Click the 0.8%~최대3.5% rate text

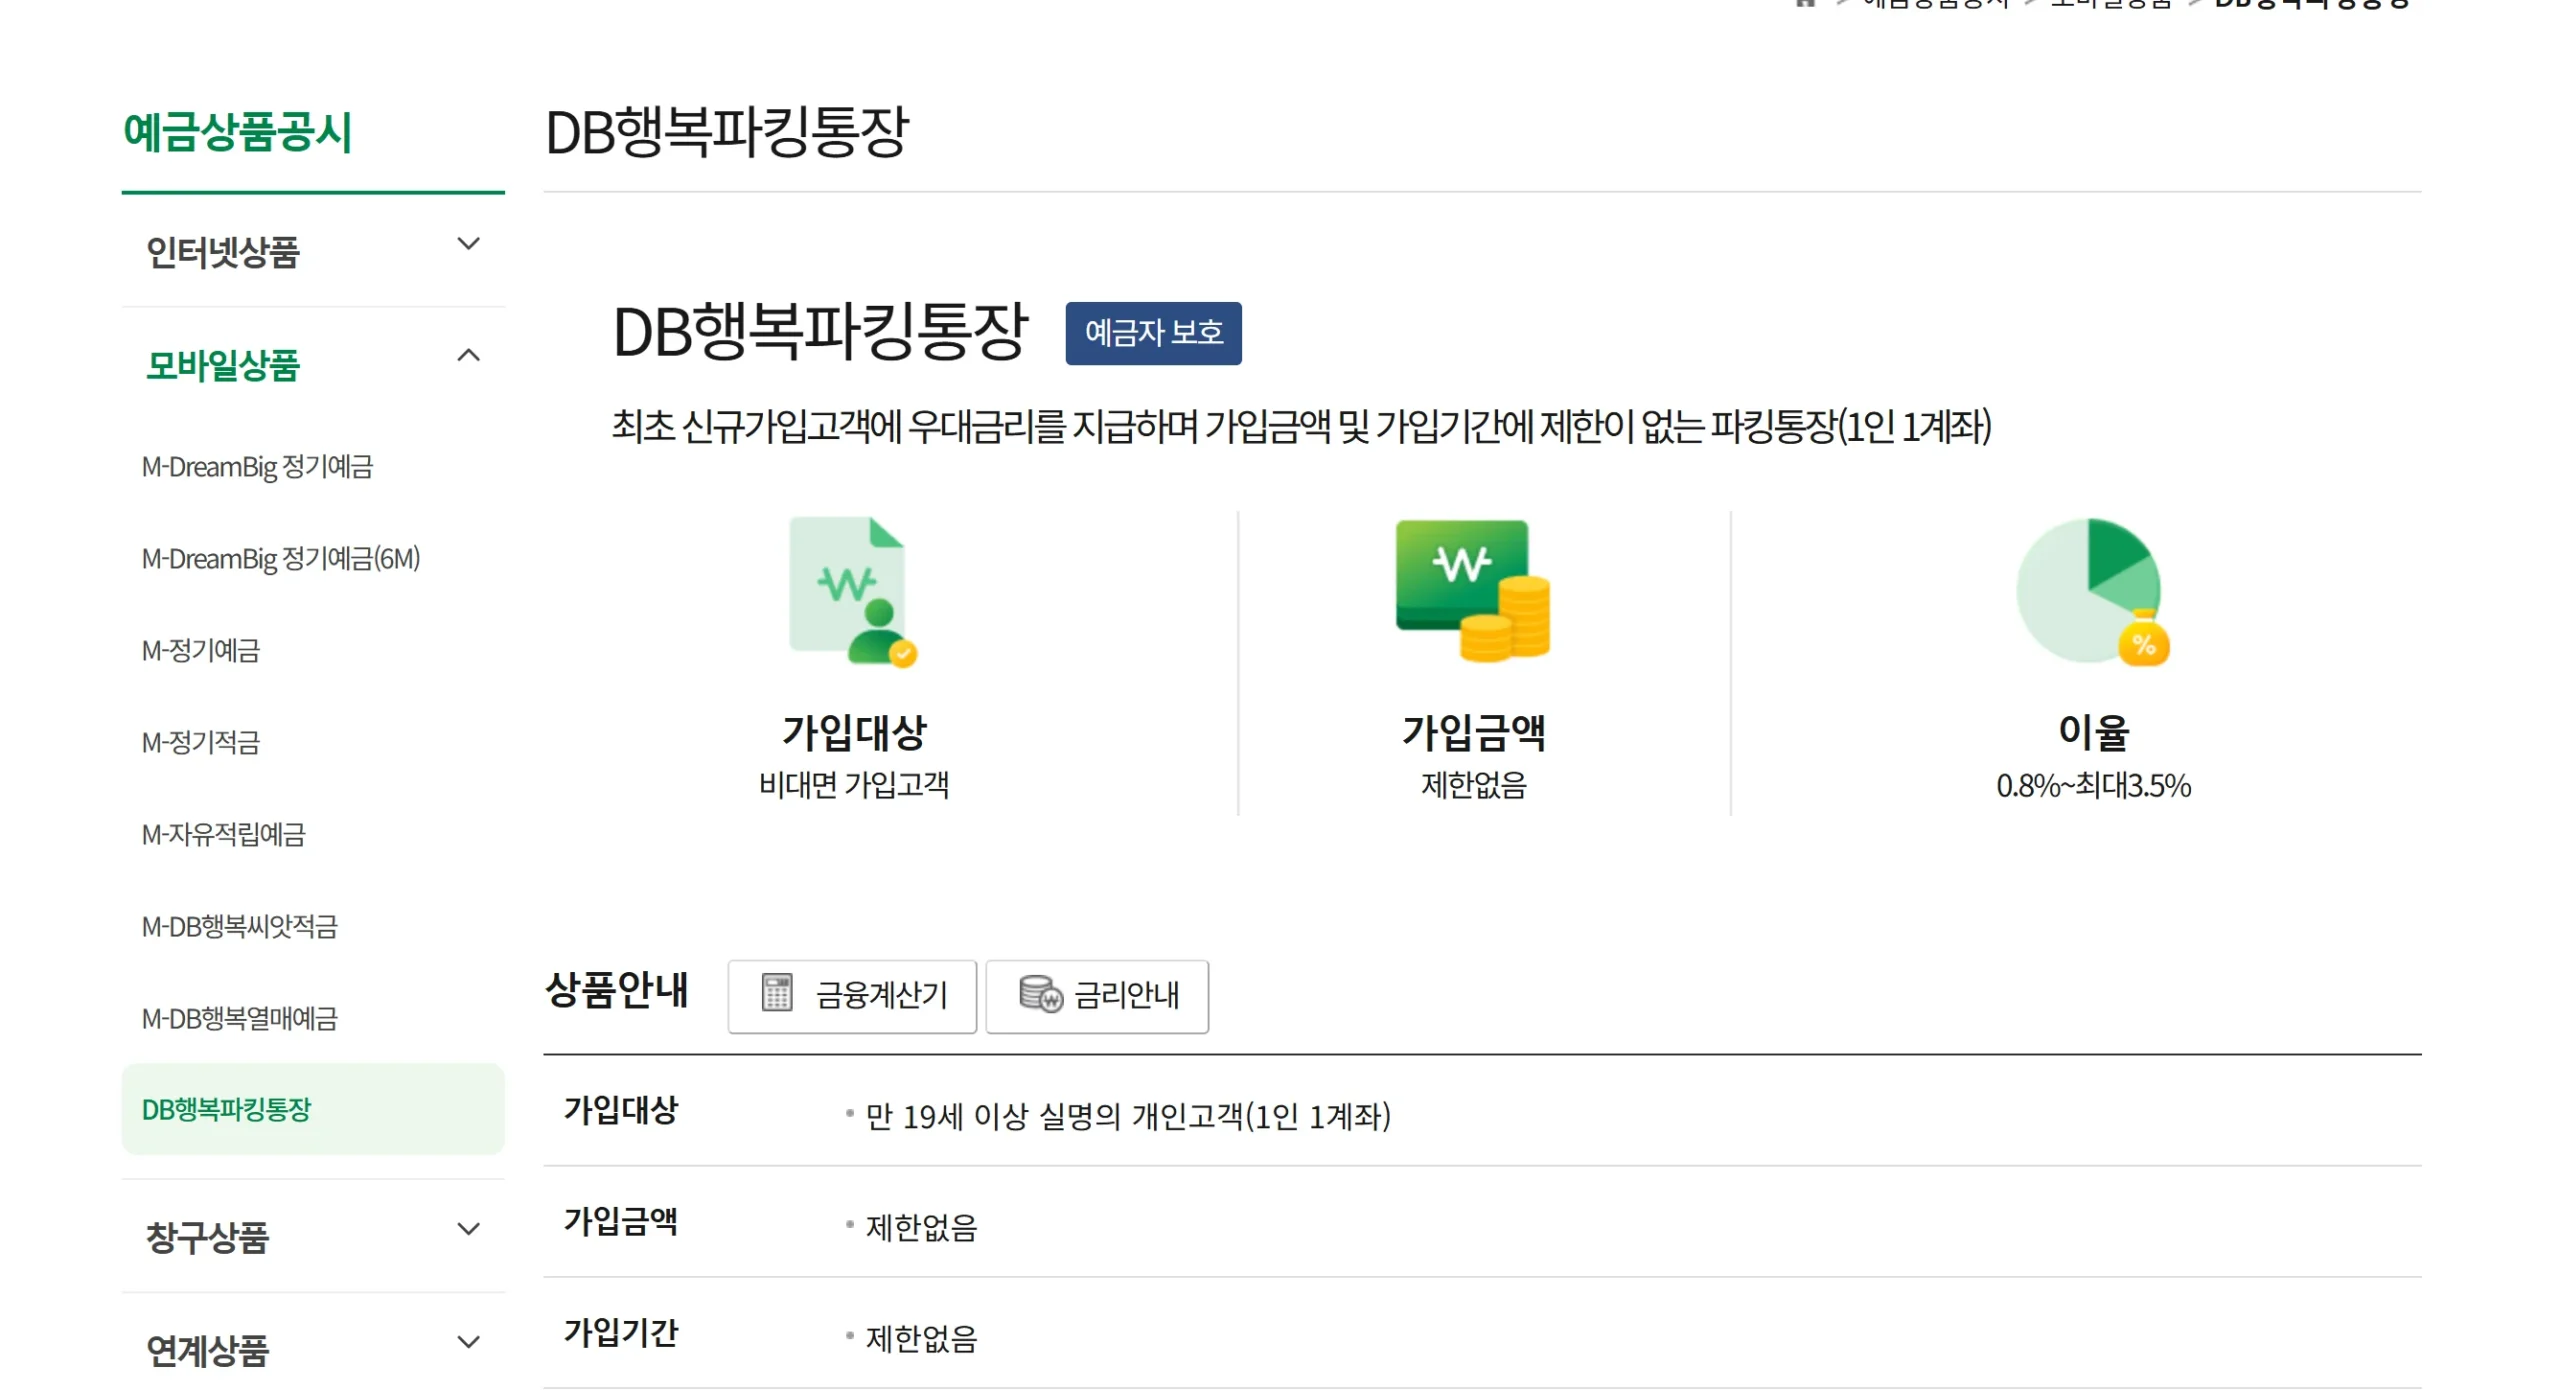coord(2092,786)
